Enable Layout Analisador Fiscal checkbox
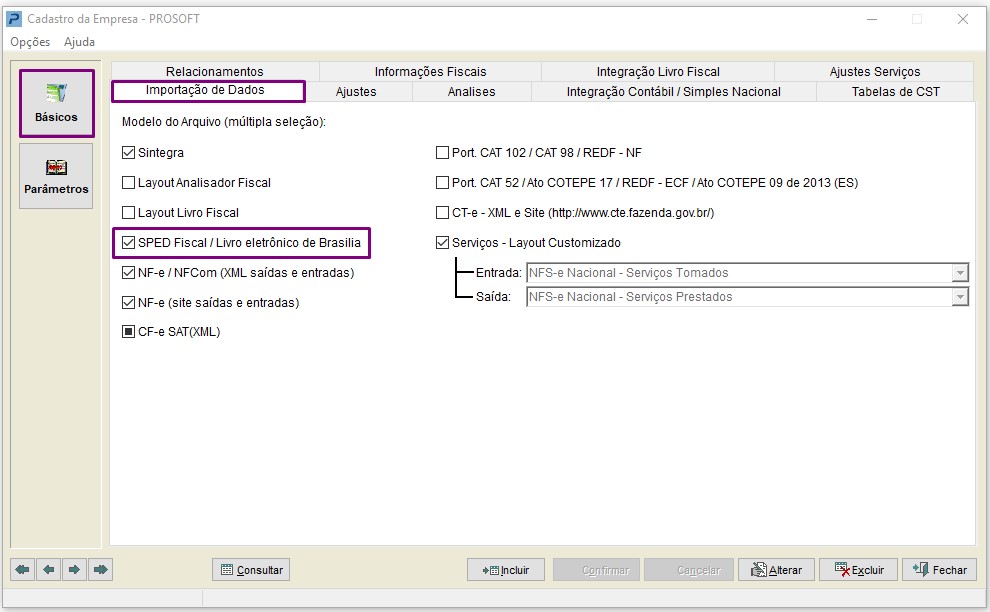 [x=128, y=183]
